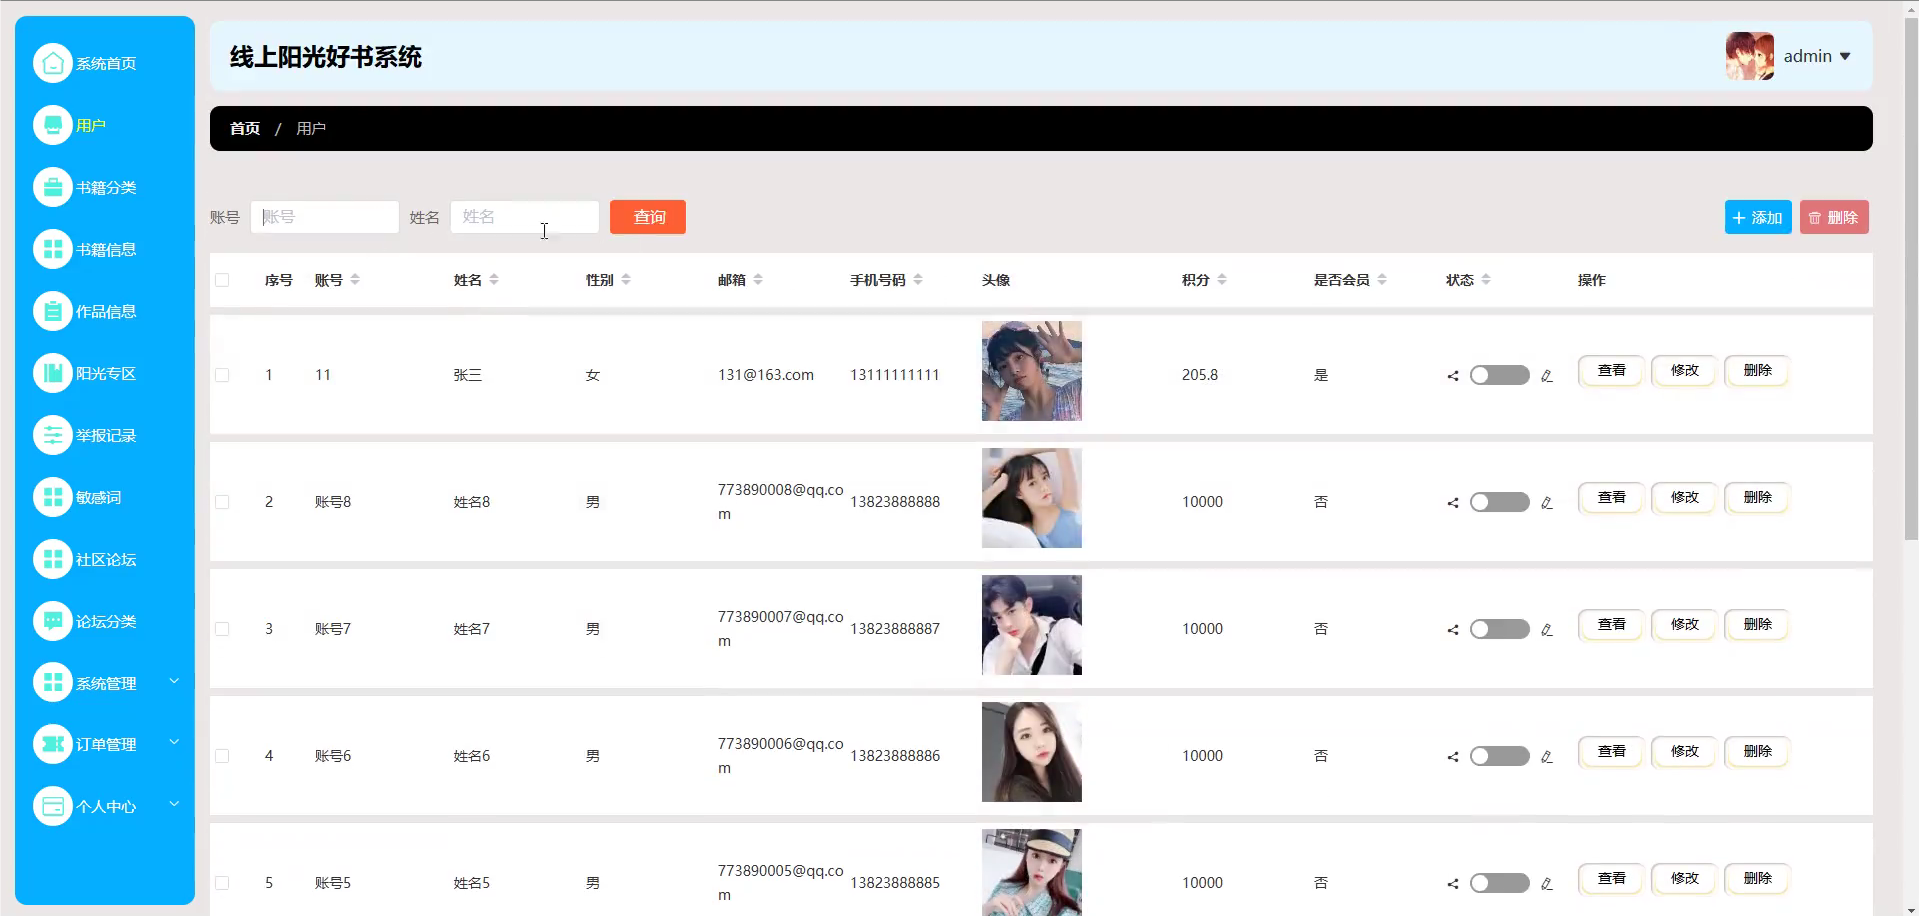Image resolution: width=1919 pixels, height=916 pixels.
Task: Click pencil edit icon in row 张三
Action: tap(1547, 376)
